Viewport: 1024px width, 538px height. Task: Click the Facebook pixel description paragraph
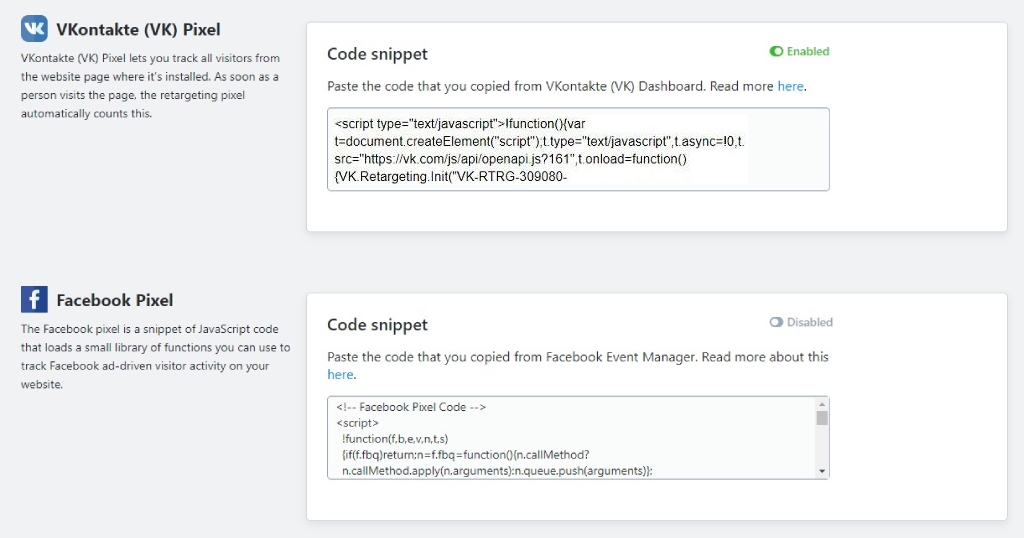155,356
